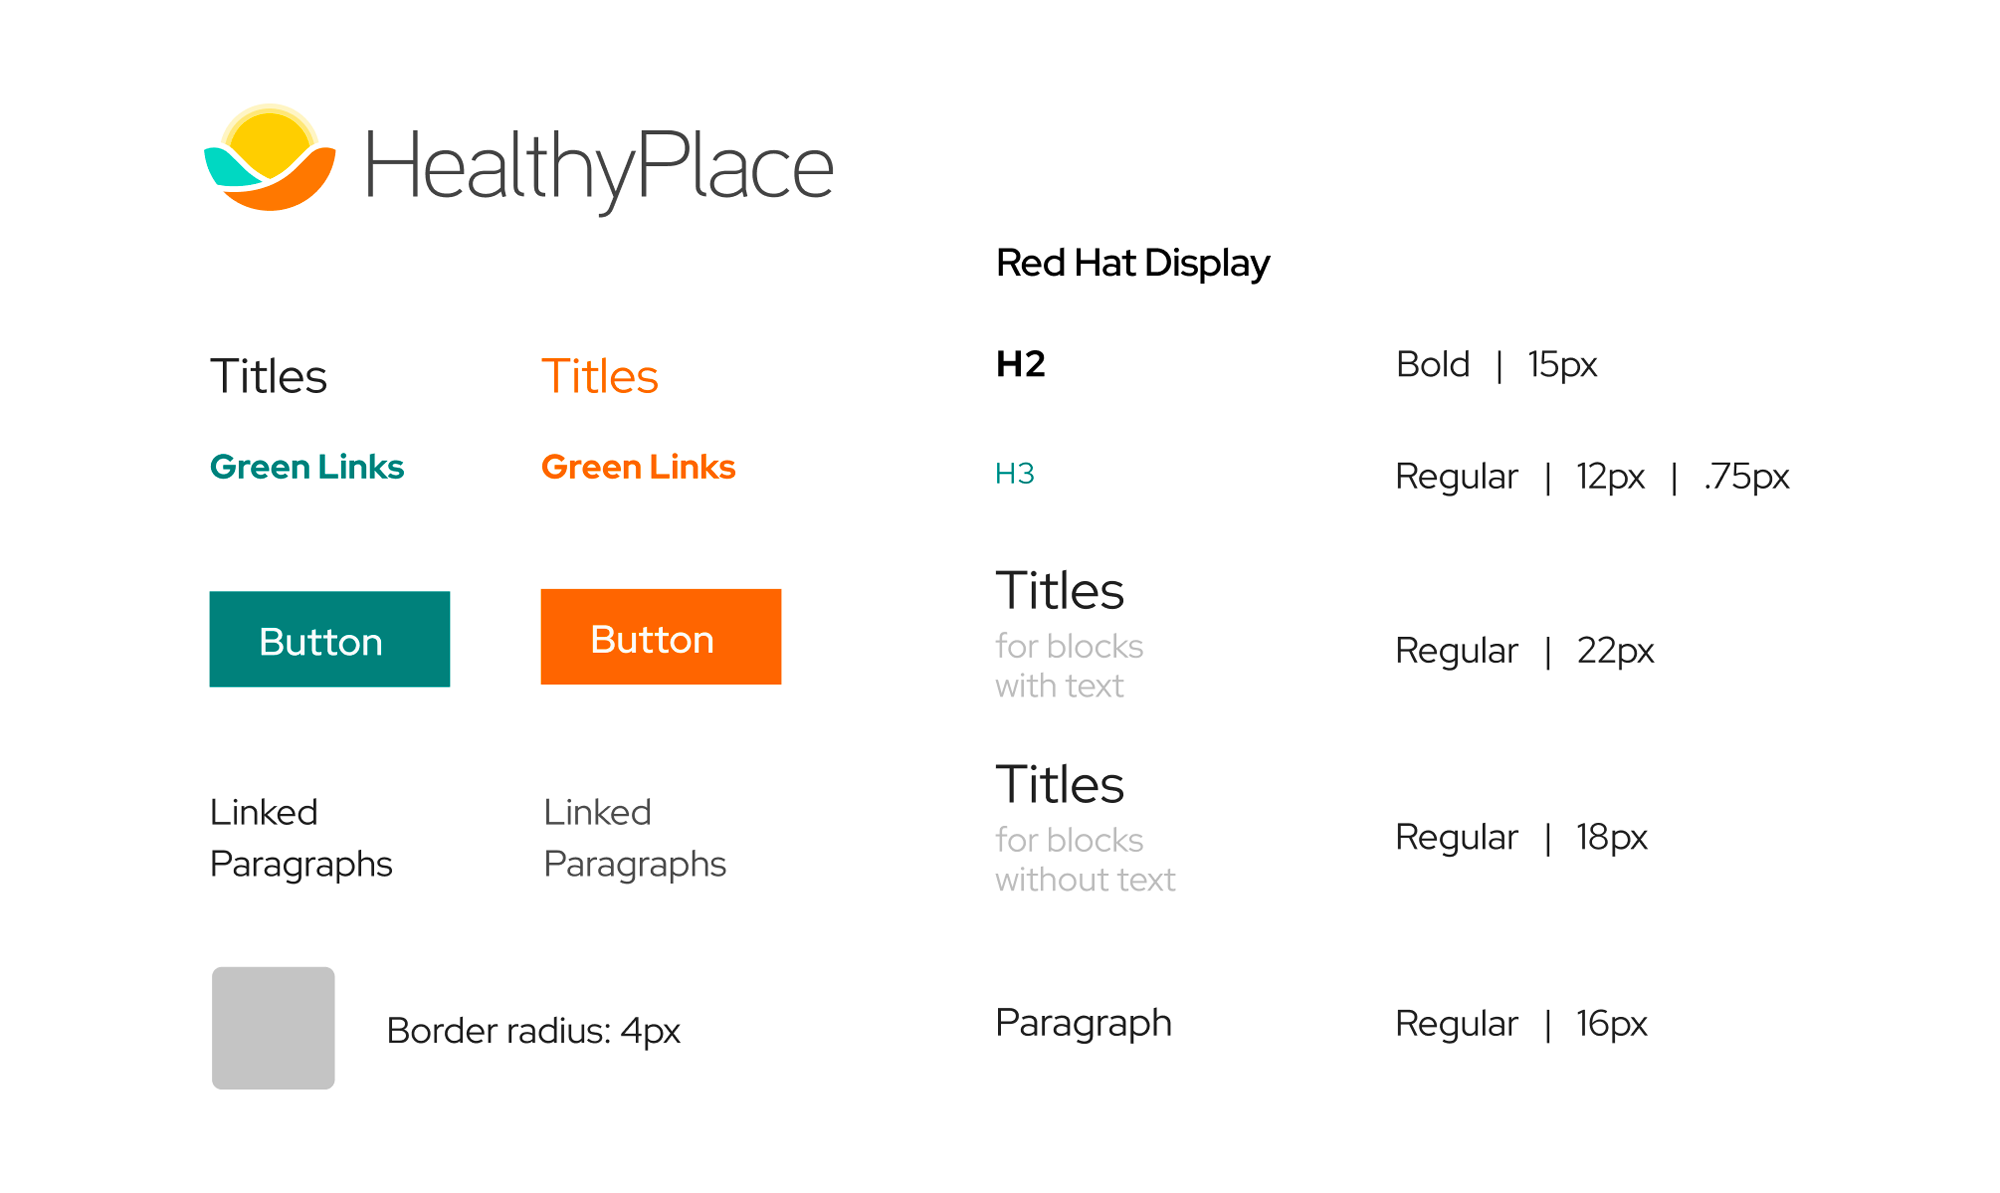Click the gray rounded square swatch

[x=273, y=1028]
